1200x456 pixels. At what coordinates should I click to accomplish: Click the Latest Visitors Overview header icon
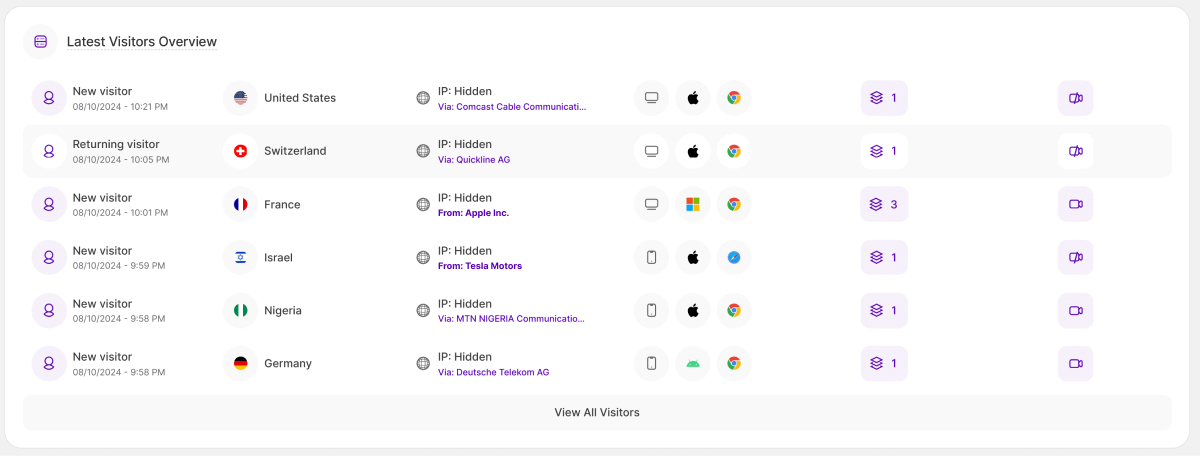[40, 42]
